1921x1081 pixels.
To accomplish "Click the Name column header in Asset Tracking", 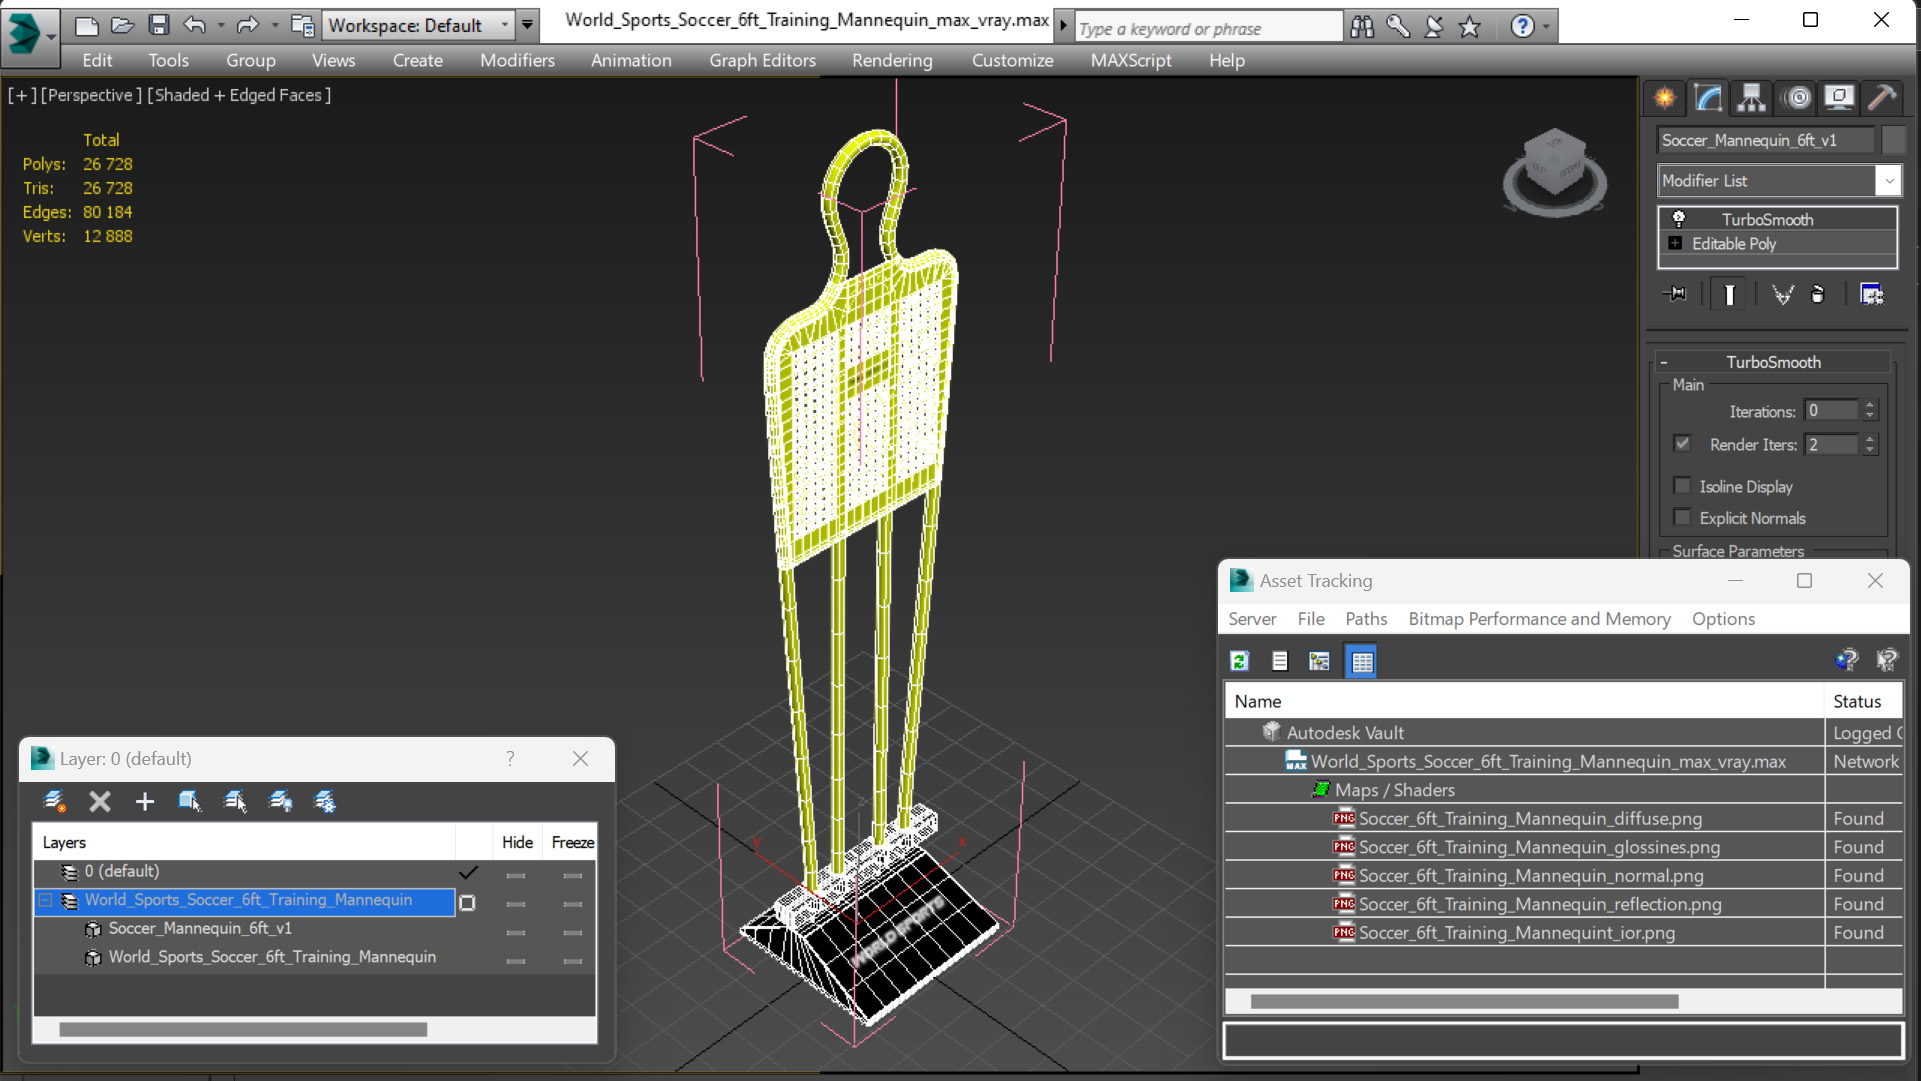I will [1524, 701].
